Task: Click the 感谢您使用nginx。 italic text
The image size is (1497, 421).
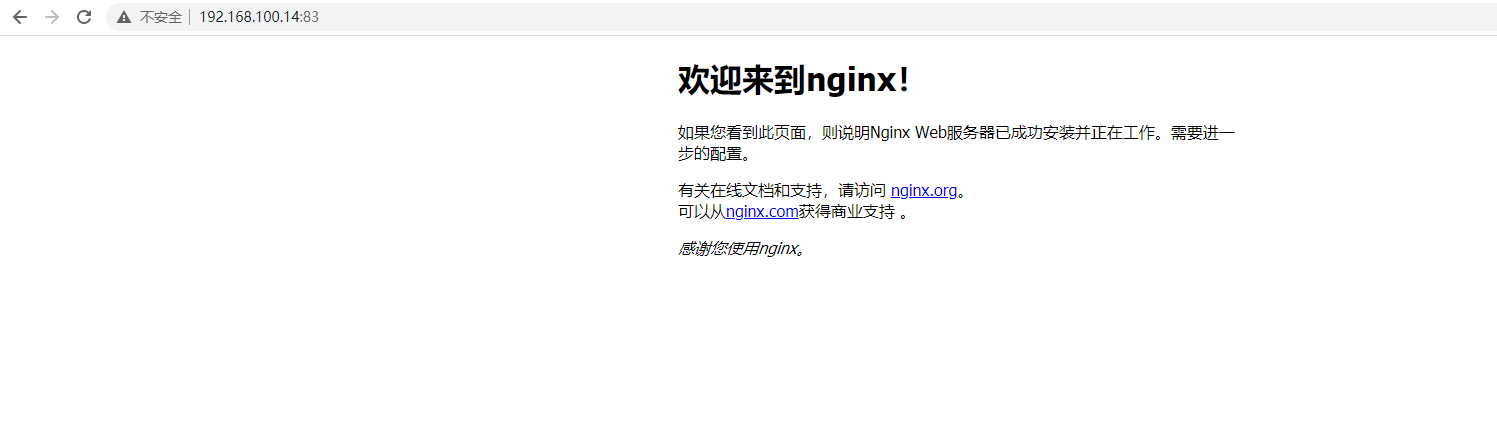Action: (742, 249)
